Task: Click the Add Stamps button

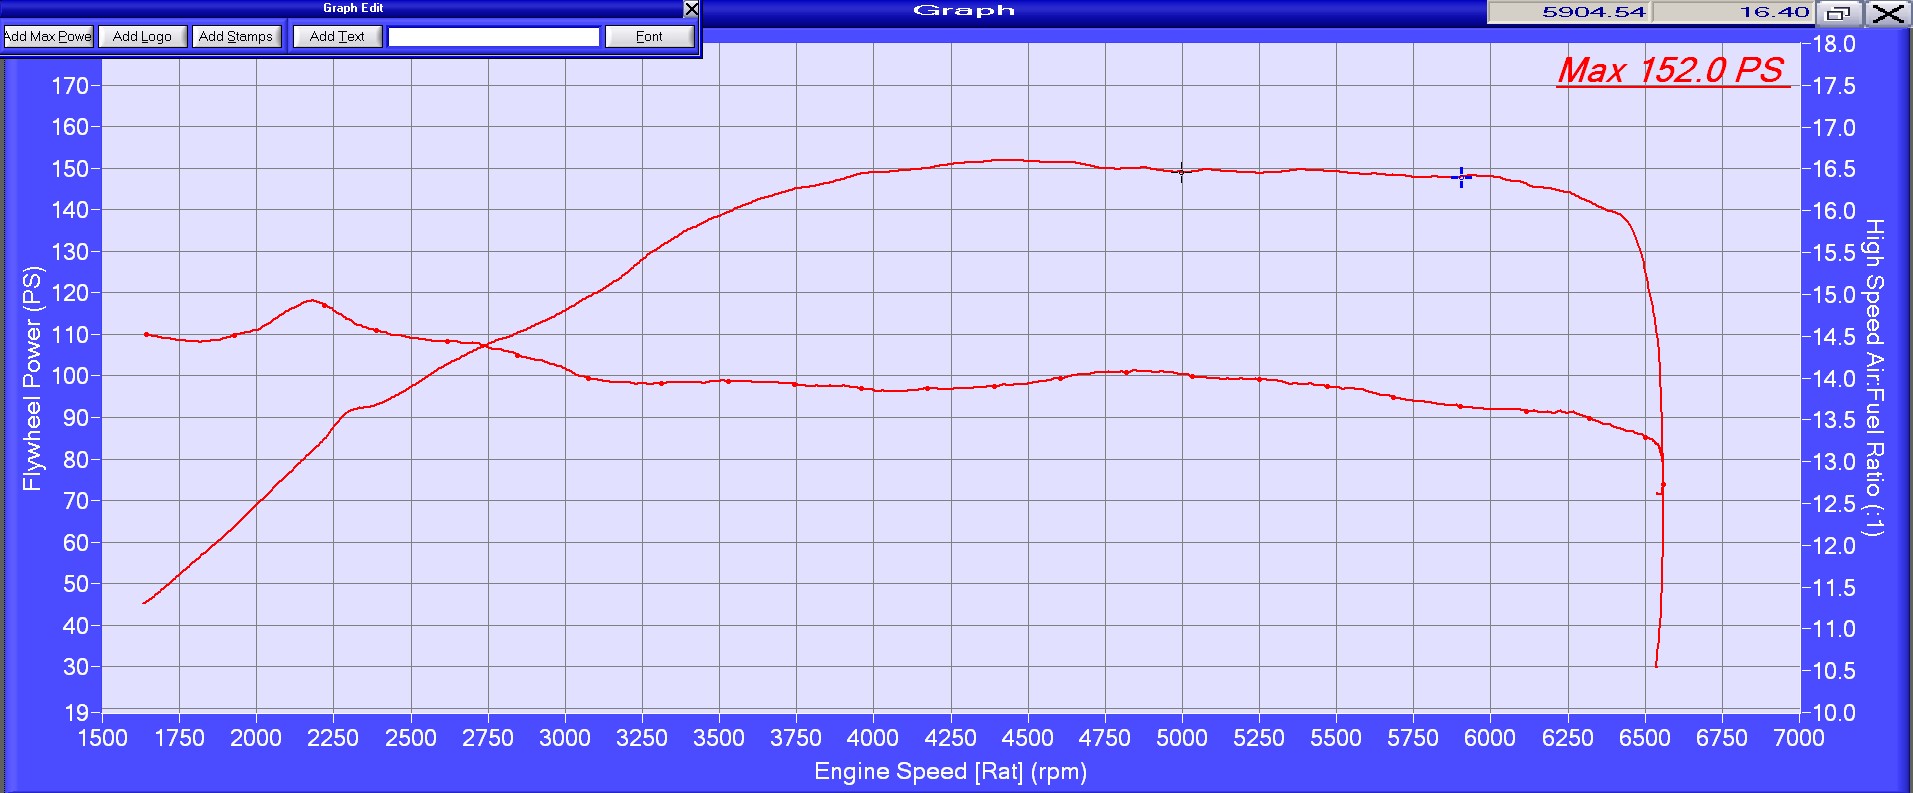Action: pyautogui.click(x=236, y=36)
